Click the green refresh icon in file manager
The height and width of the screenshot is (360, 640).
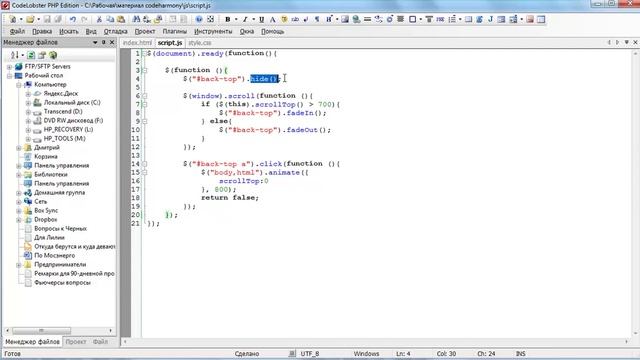[x=31, y=55]
